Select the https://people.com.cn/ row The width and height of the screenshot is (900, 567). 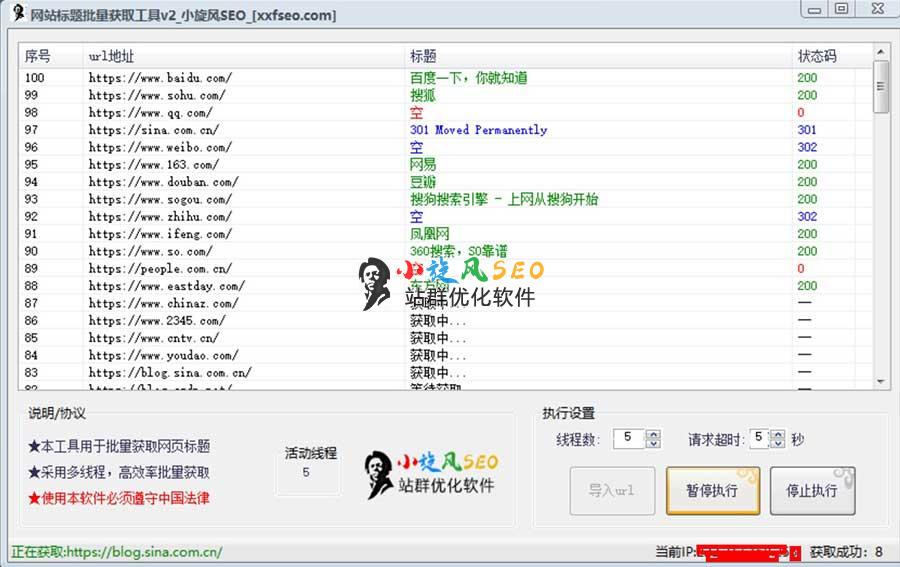(x=445, y=269)
